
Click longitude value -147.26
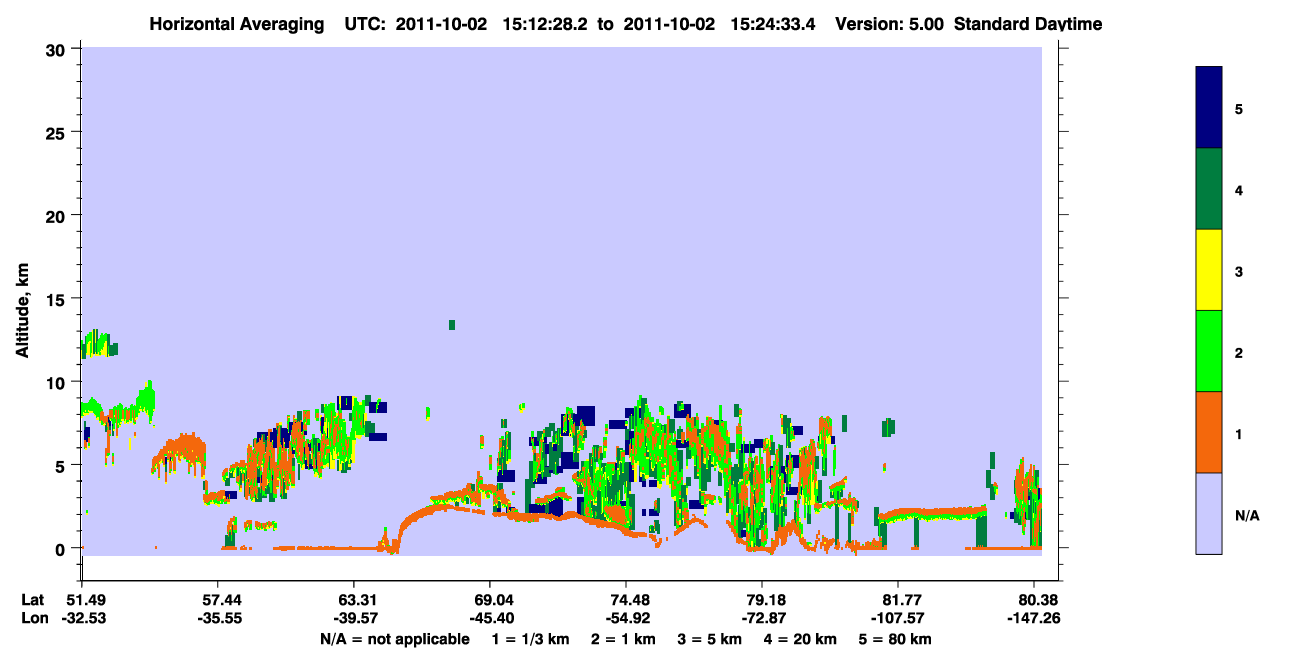pos(1034,618)
